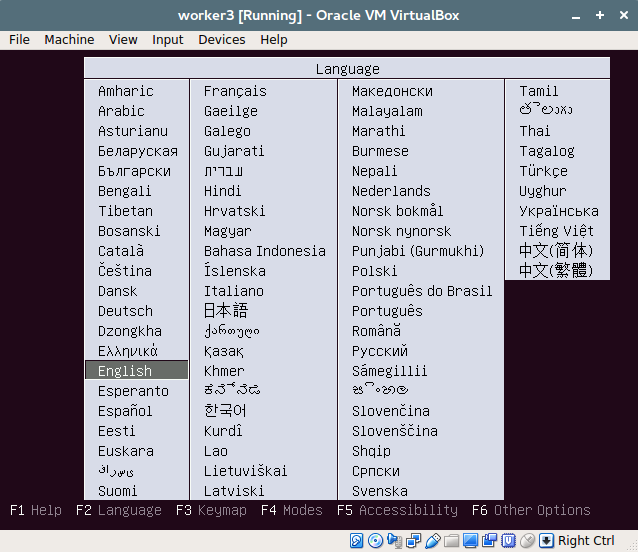
Task: Click the USB devices status icon
Action: coord(433,541)
